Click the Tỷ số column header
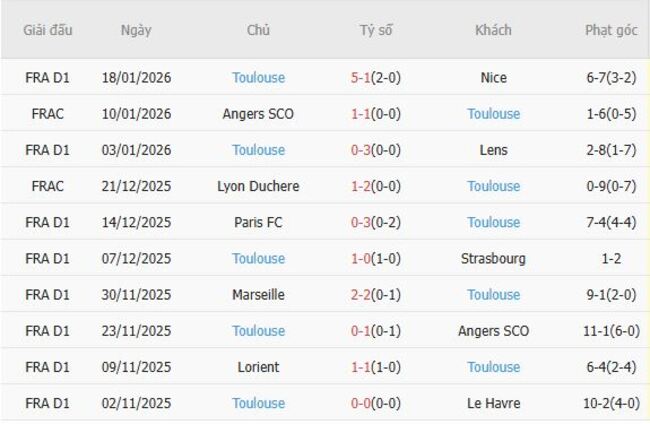 point(376,30)
